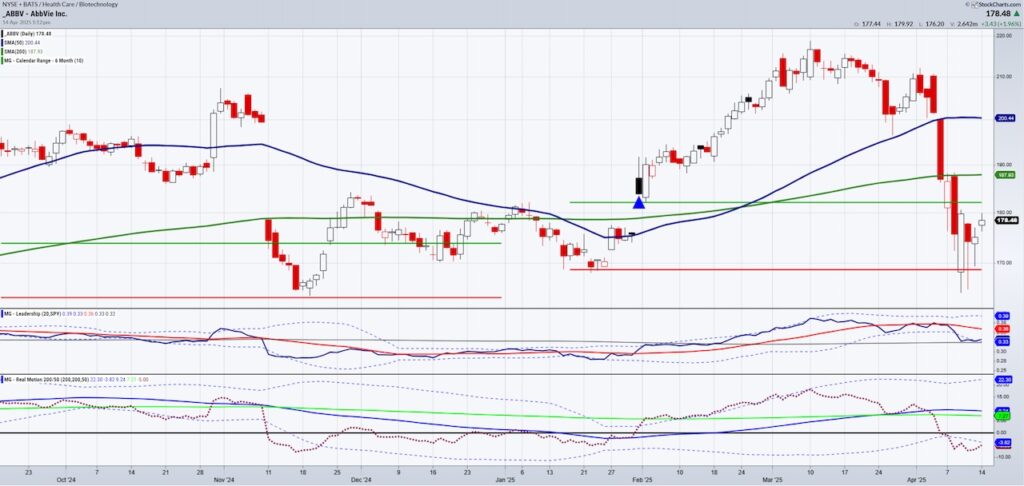Click the _ABBV - AbbVie Inc. title
1024x486 pixels.
pos(35,14)
